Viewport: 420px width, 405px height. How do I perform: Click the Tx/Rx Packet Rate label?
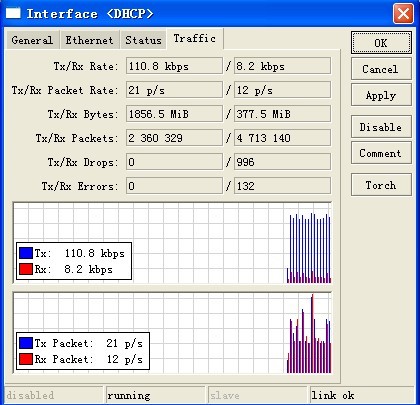pyautogui.click(x=65, y=90)
